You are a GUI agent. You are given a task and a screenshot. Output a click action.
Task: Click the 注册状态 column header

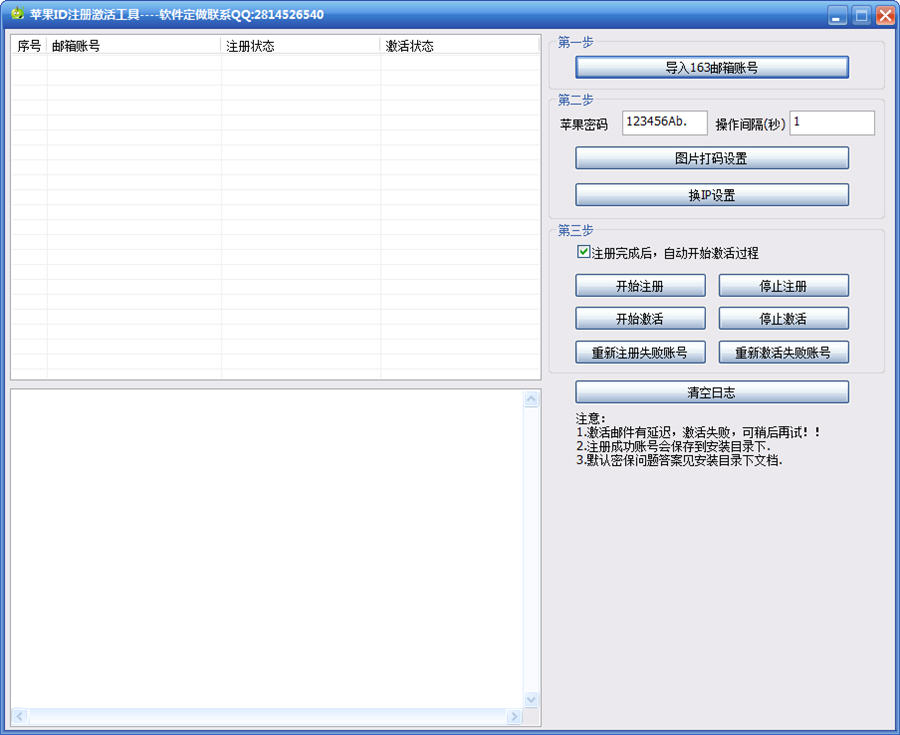click(x=301, y=46)
